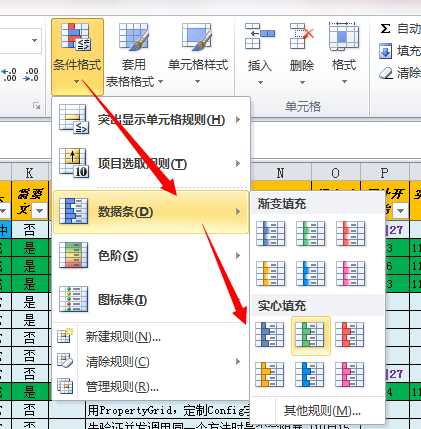Image resolution: width=421 pixels, height=429 pixels.
Task: Click the 插入 insert cells icon
Action: 260,36
